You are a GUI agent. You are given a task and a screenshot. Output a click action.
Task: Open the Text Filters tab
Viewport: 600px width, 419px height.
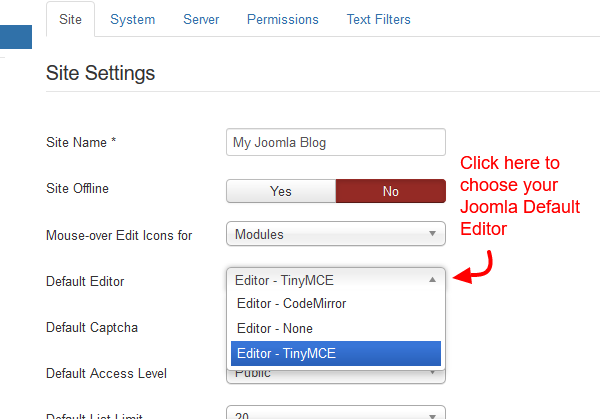tap(378, 20)
